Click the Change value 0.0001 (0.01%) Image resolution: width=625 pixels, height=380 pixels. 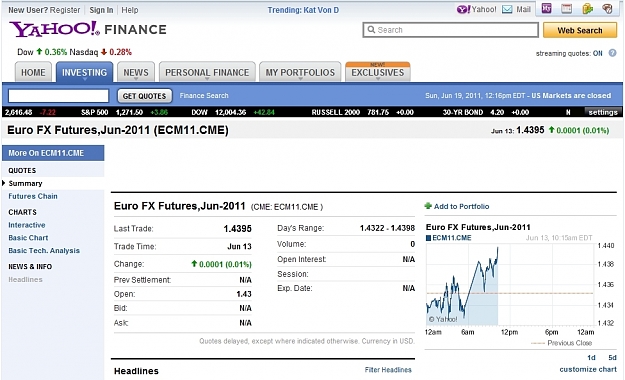click(x=221, y=264)
